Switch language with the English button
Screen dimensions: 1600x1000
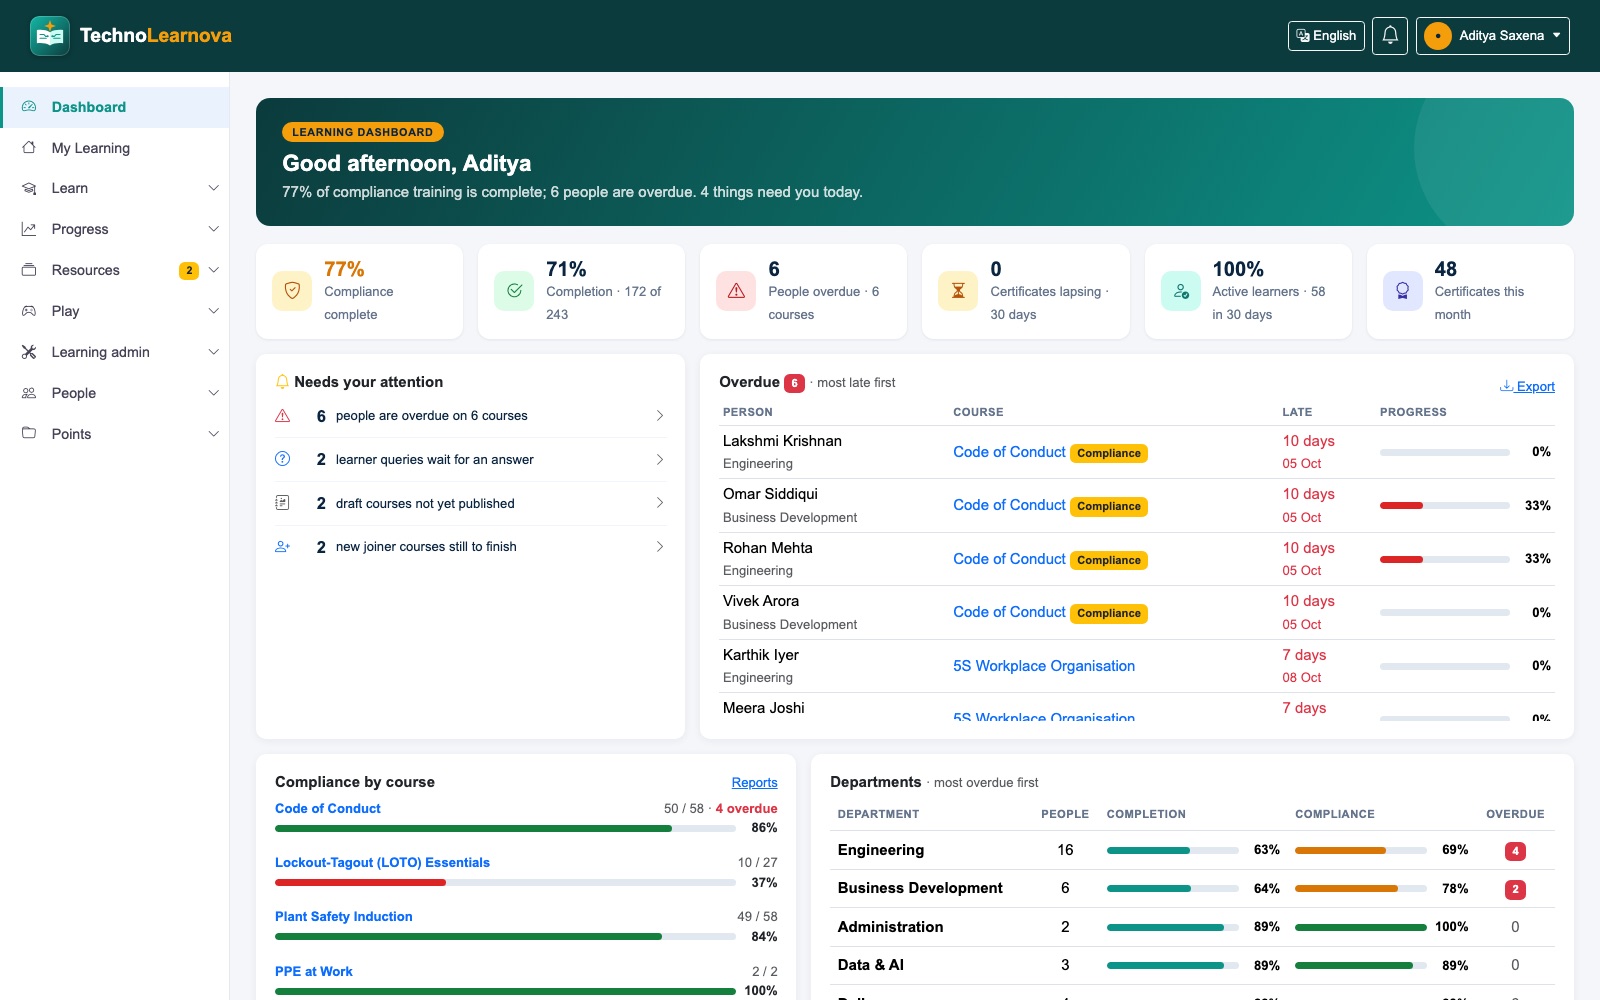coord(1326,36)
